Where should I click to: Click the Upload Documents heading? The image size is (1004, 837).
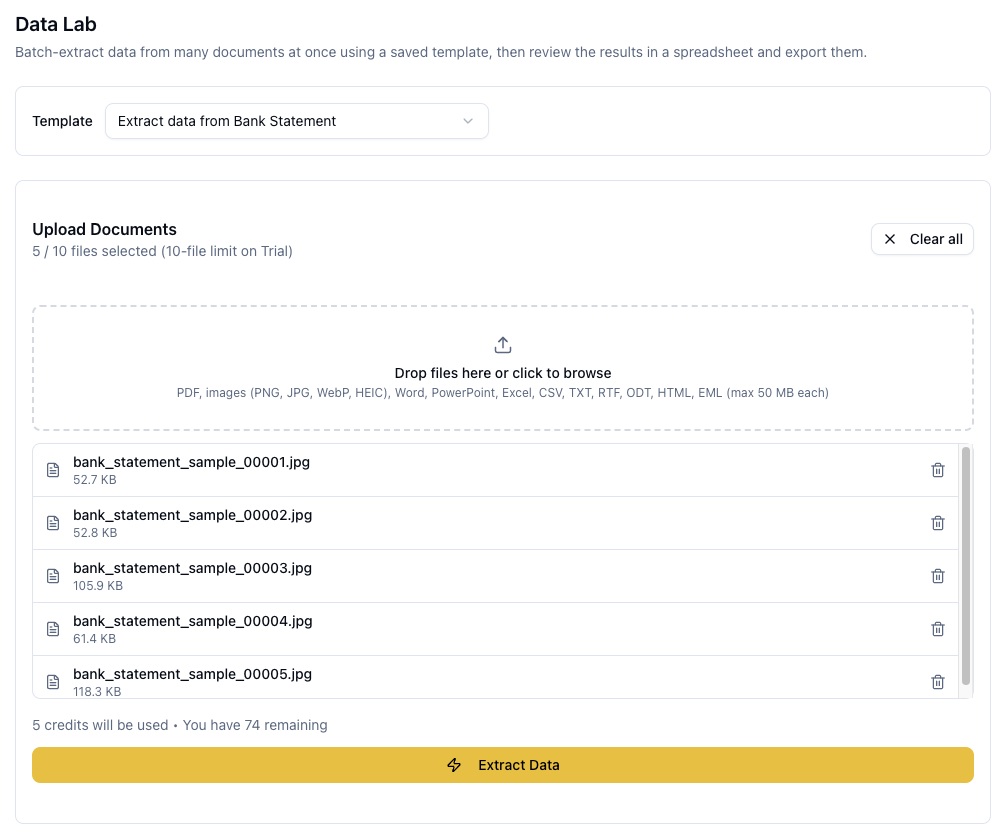pos(104,229)
